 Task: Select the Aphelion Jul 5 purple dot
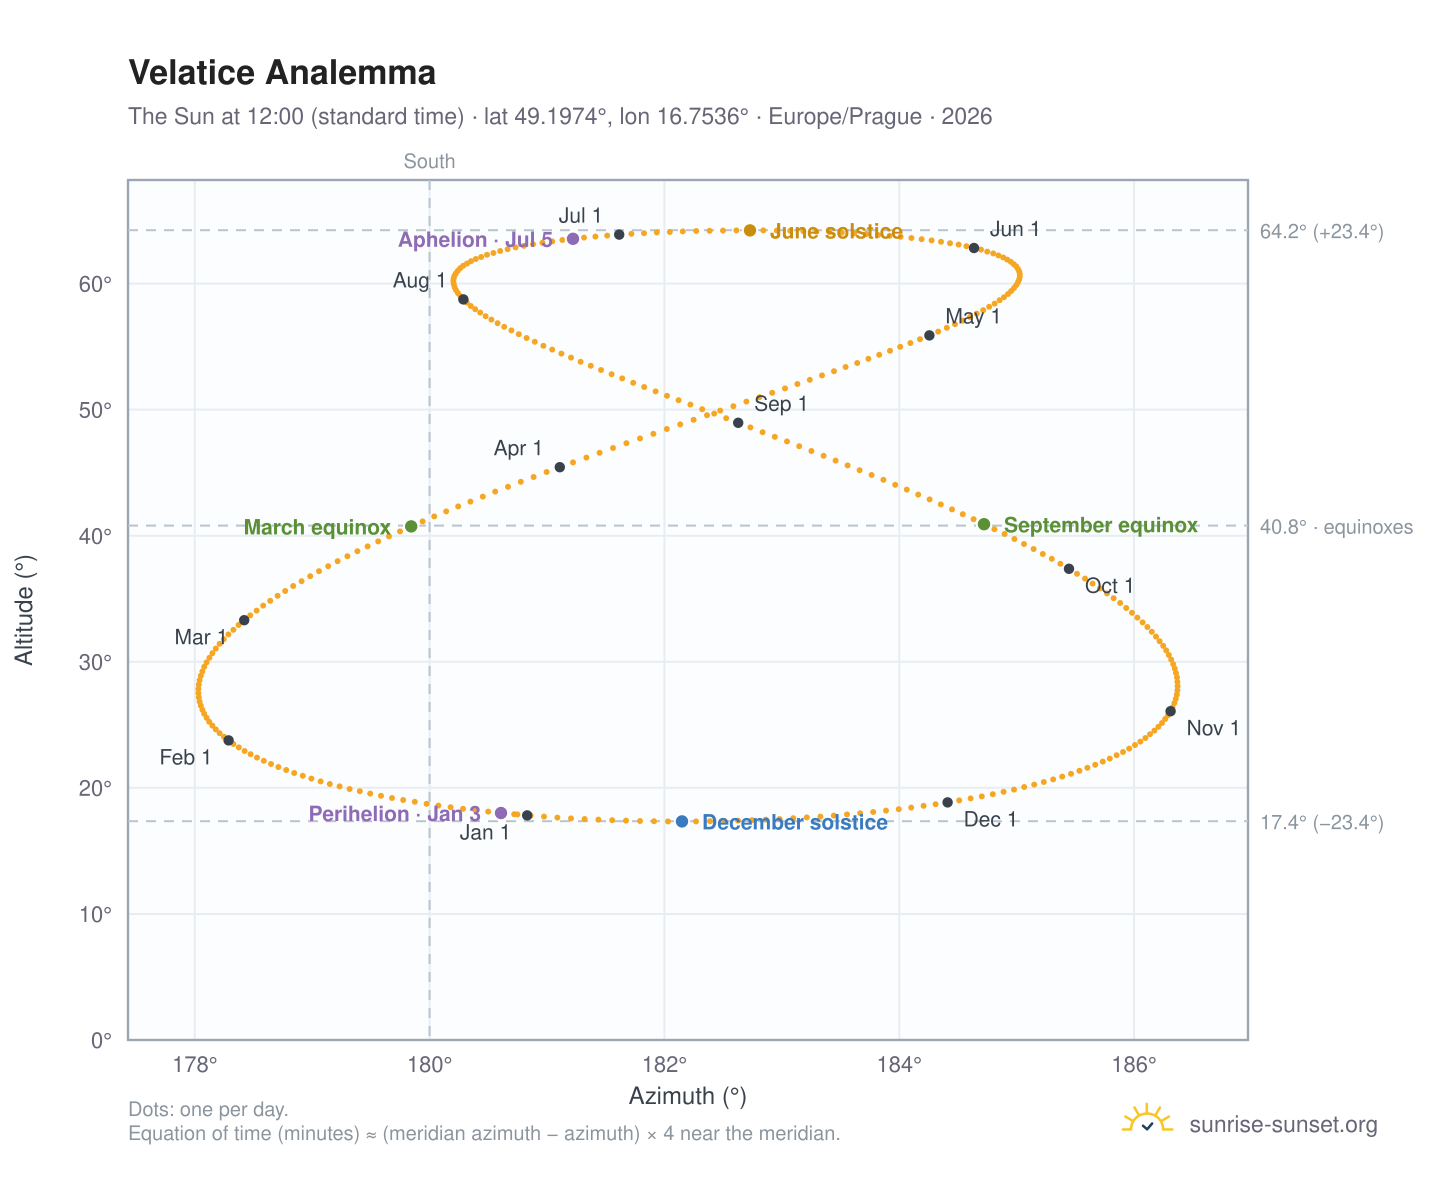(573, 239)
